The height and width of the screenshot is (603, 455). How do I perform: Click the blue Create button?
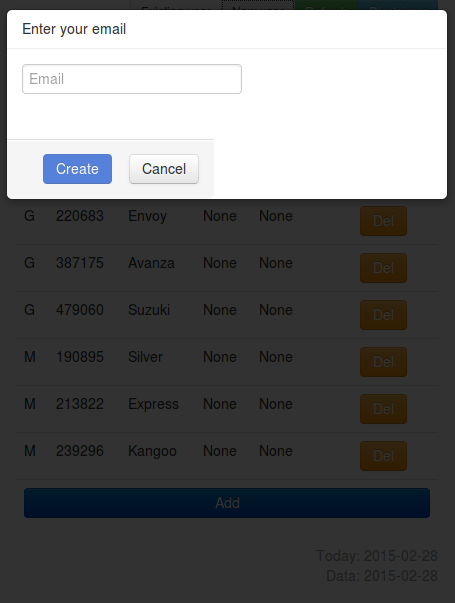point(77,169)
